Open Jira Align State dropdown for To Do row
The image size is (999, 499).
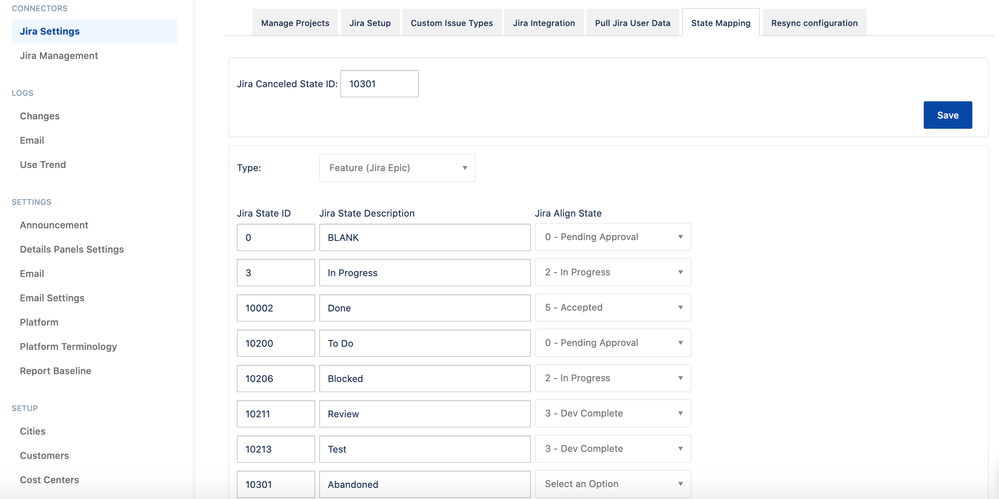(614, 343)
